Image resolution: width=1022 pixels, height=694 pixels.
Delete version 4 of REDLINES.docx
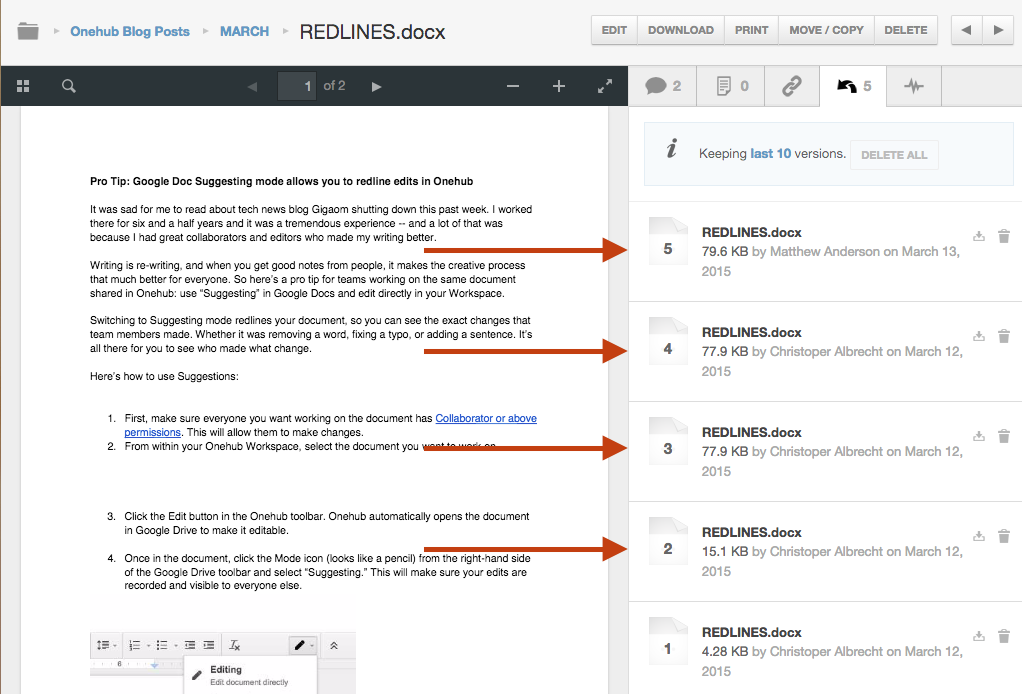coord(1004,336)
